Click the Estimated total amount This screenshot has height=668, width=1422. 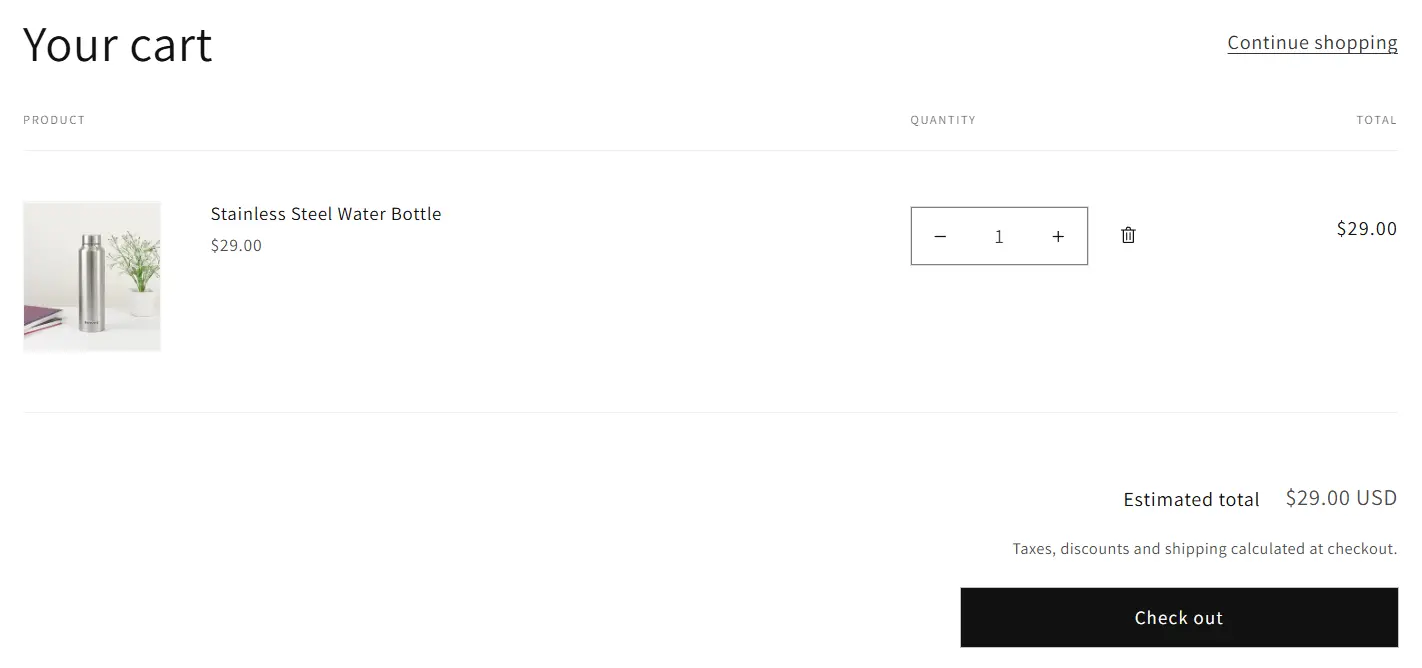pyautogui.click(x=1341, y=497)
